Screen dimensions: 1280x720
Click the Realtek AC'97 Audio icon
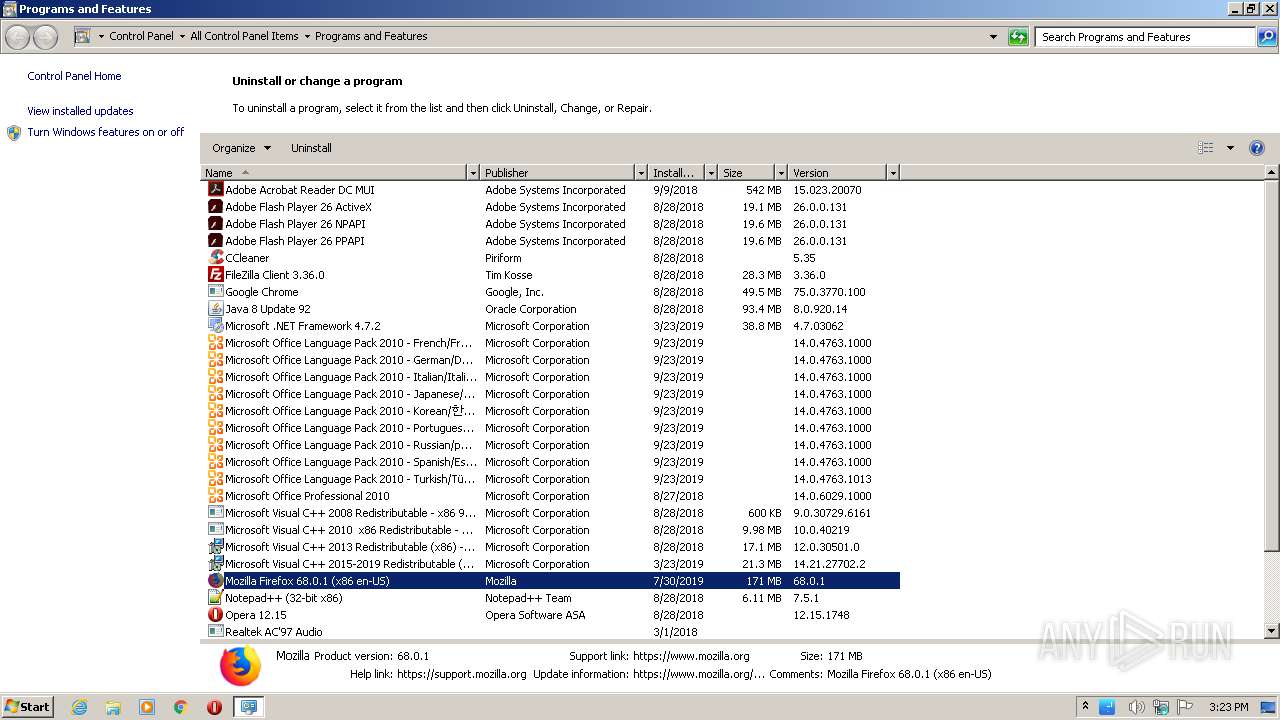pos(215,632)
